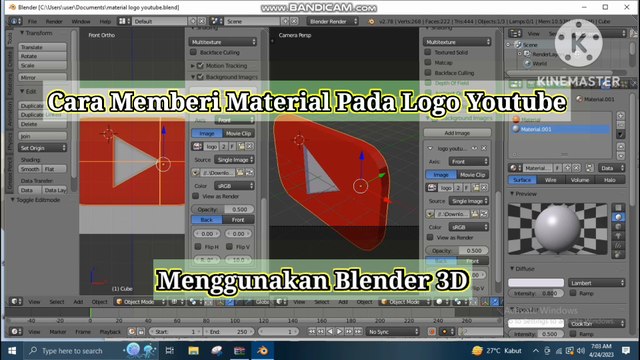
Task: Switch to Wire material type tab
Action: (x=550, y=180)
